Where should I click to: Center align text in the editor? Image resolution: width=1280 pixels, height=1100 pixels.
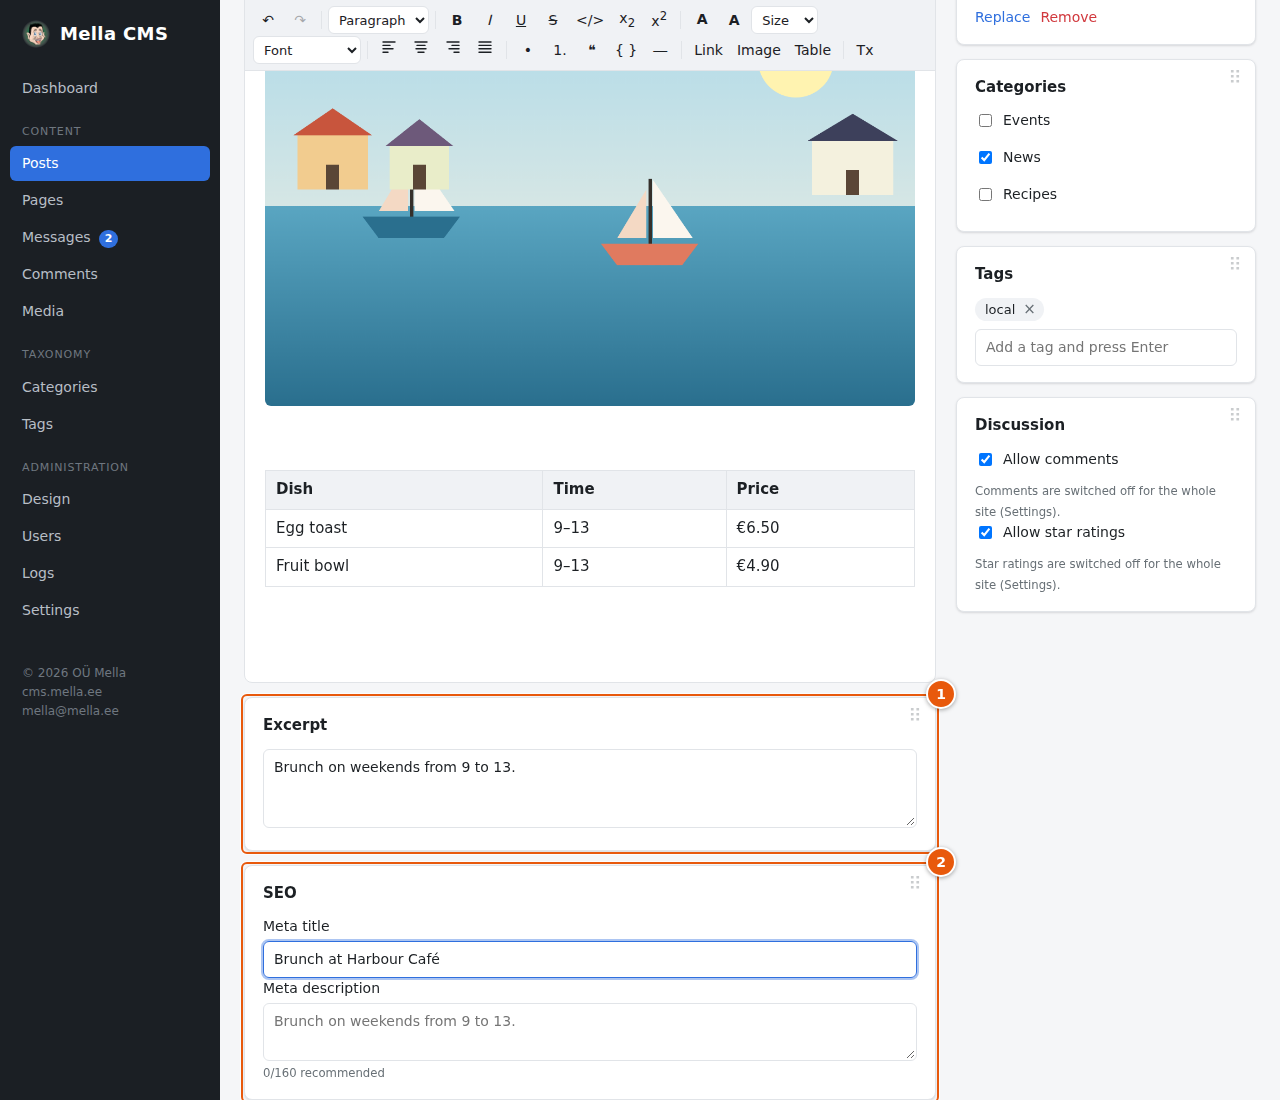tap(421, 48)
